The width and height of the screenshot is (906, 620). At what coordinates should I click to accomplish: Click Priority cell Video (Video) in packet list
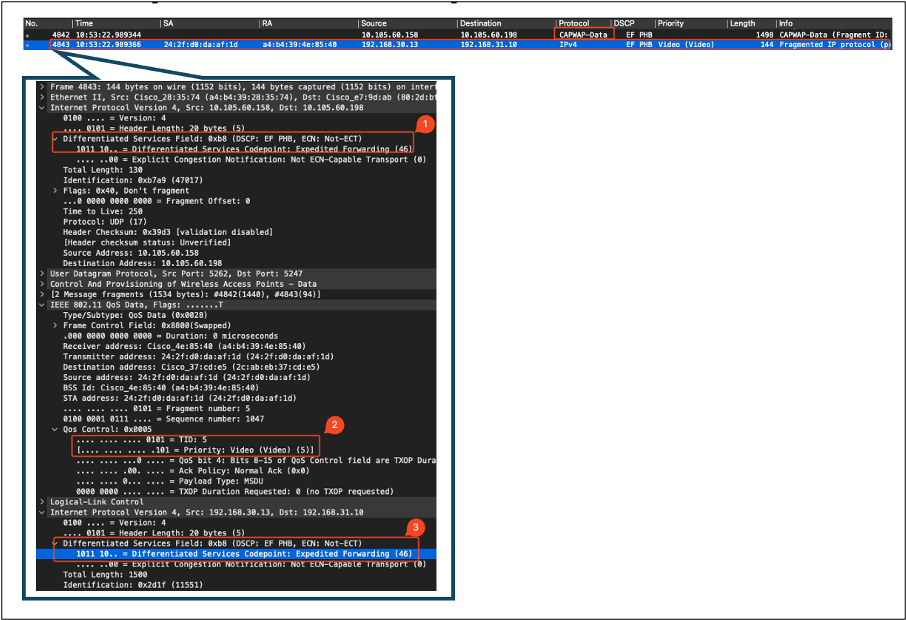point(686,44)
